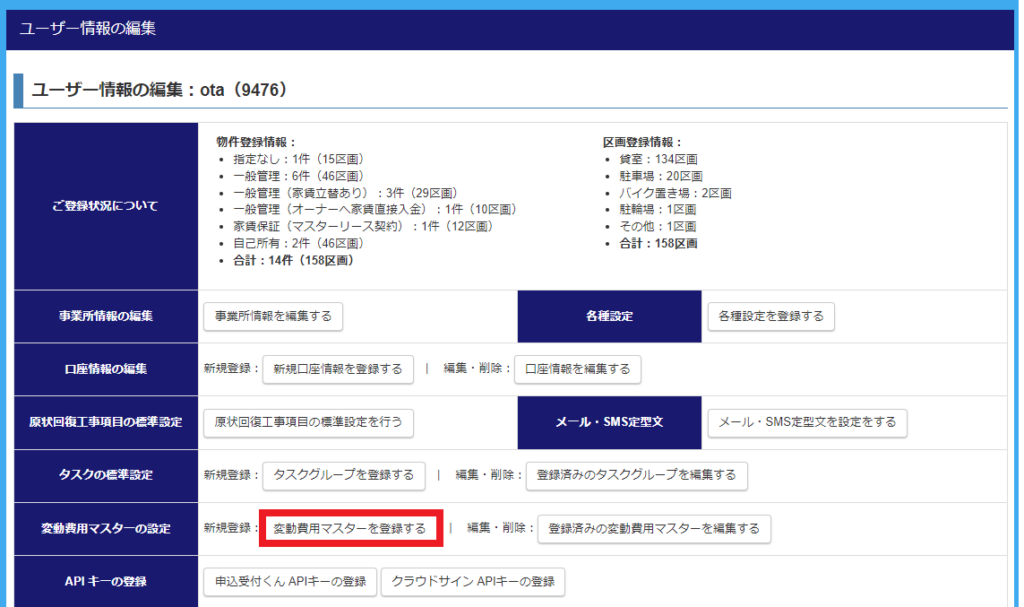Click the メール・SMS定型文 navy header cell
This screenshot has height=607, width=1024.
tap(610, 422)
